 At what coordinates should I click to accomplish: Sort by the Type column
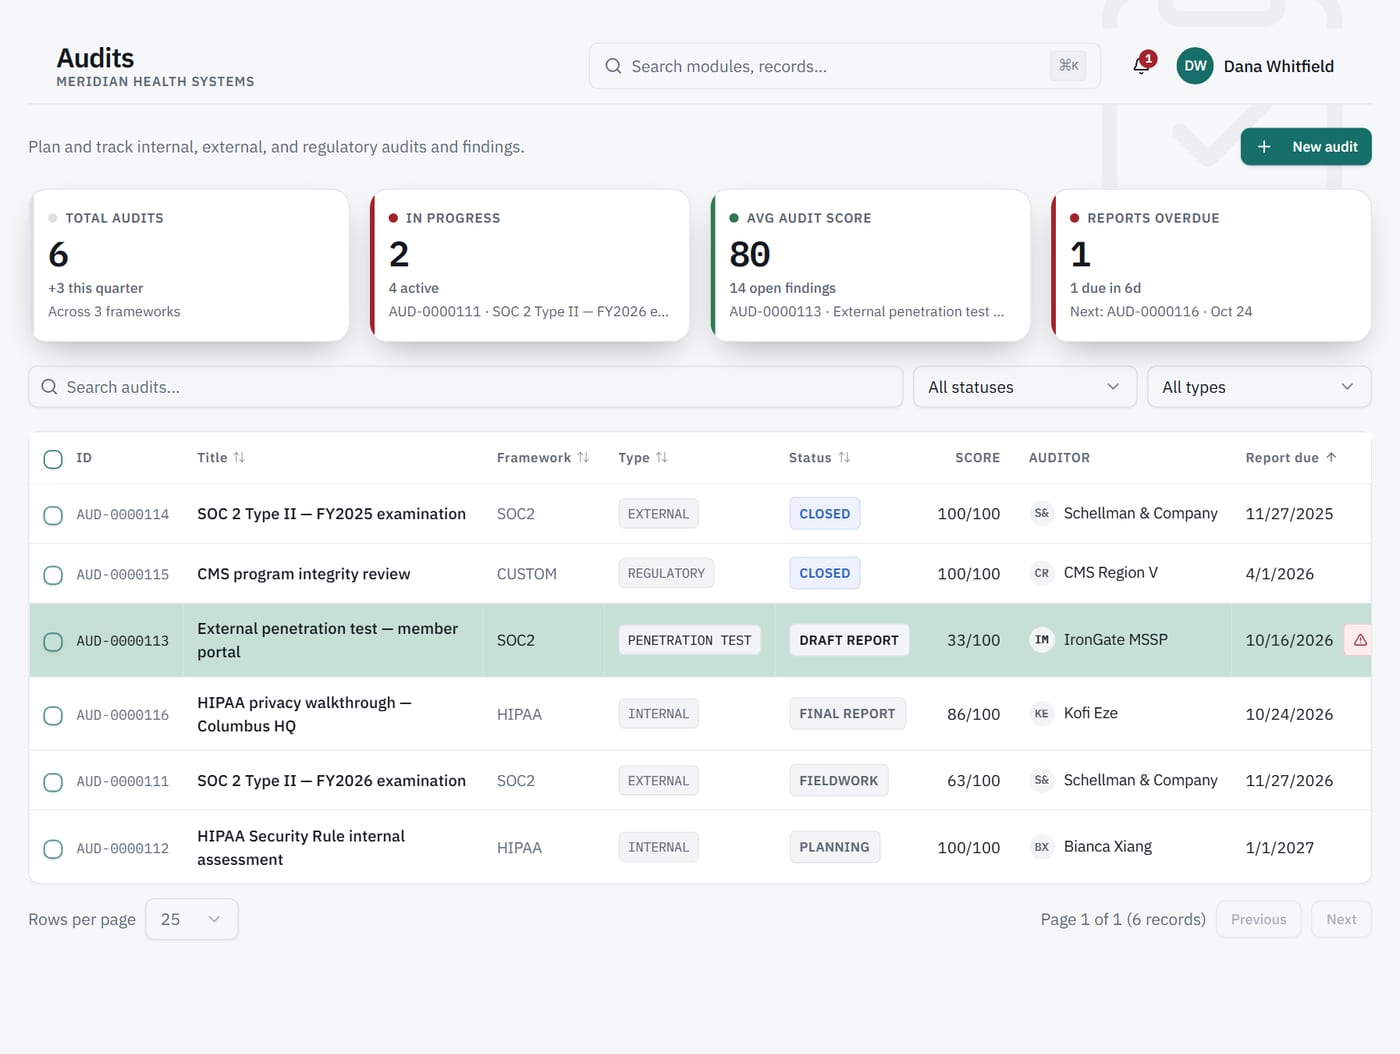643,458
